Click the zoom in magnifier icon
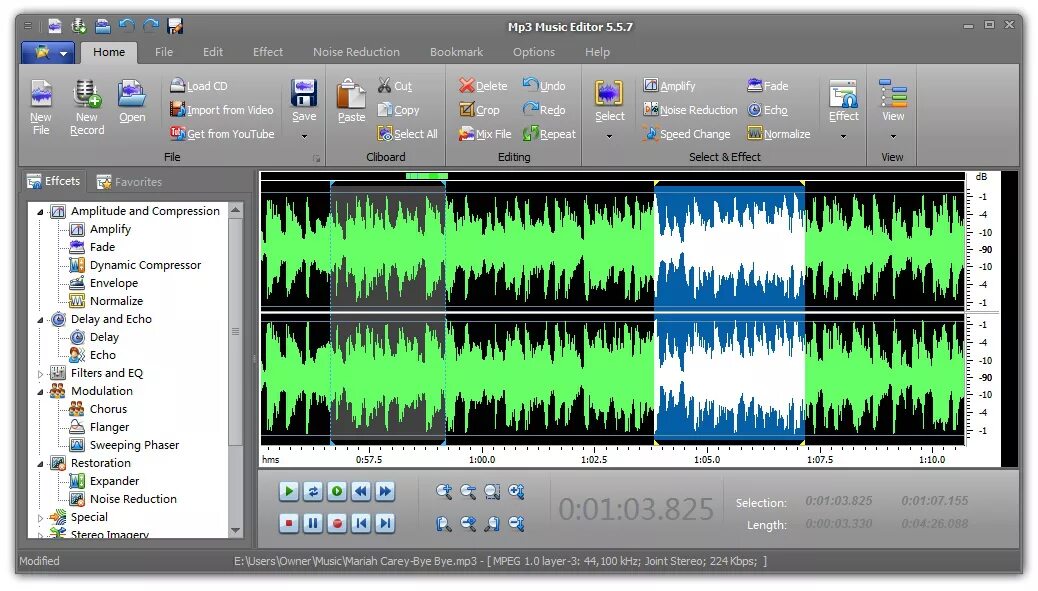 pos(444,491)
